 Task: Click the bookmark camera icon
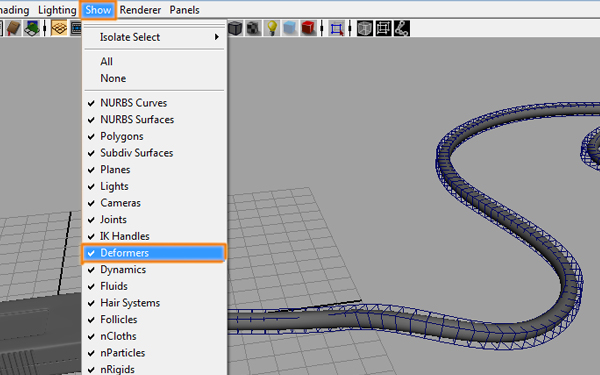[x=14, y=28]
